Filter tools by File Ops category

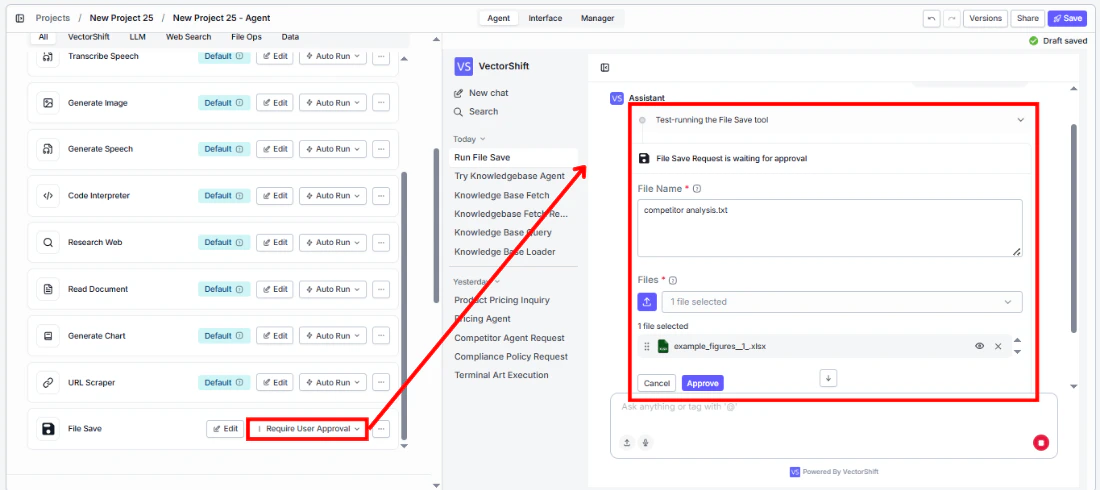click(246, 37)
